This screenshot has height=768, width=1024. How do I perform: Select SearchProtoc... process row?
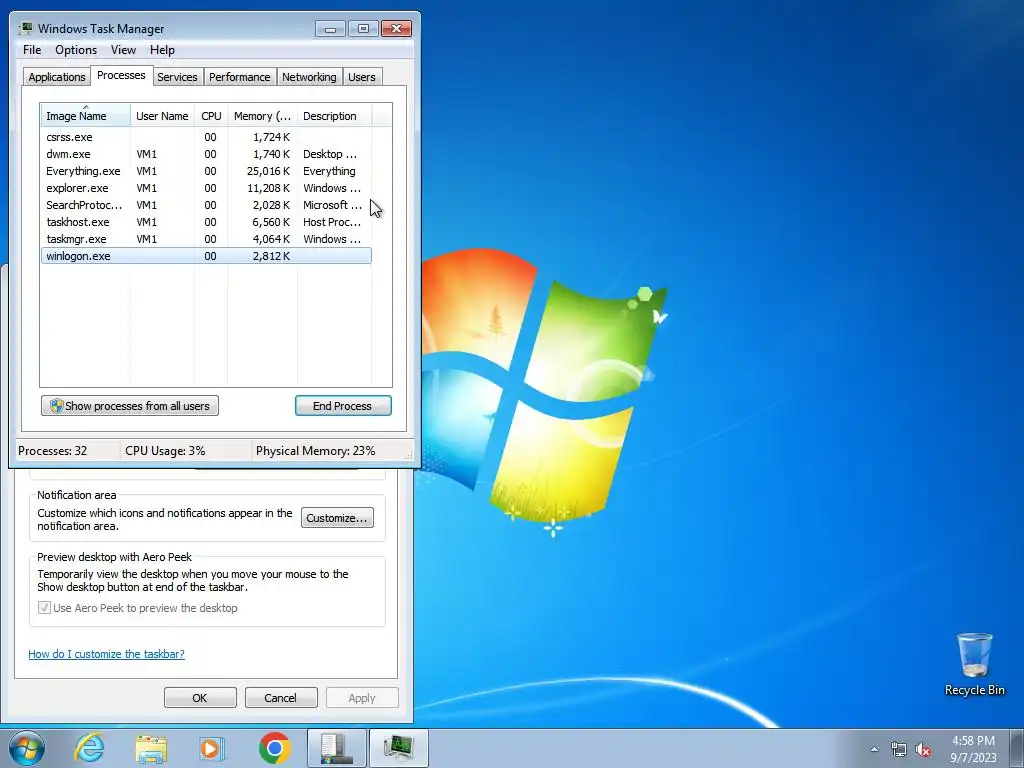(x=206, y=205)
